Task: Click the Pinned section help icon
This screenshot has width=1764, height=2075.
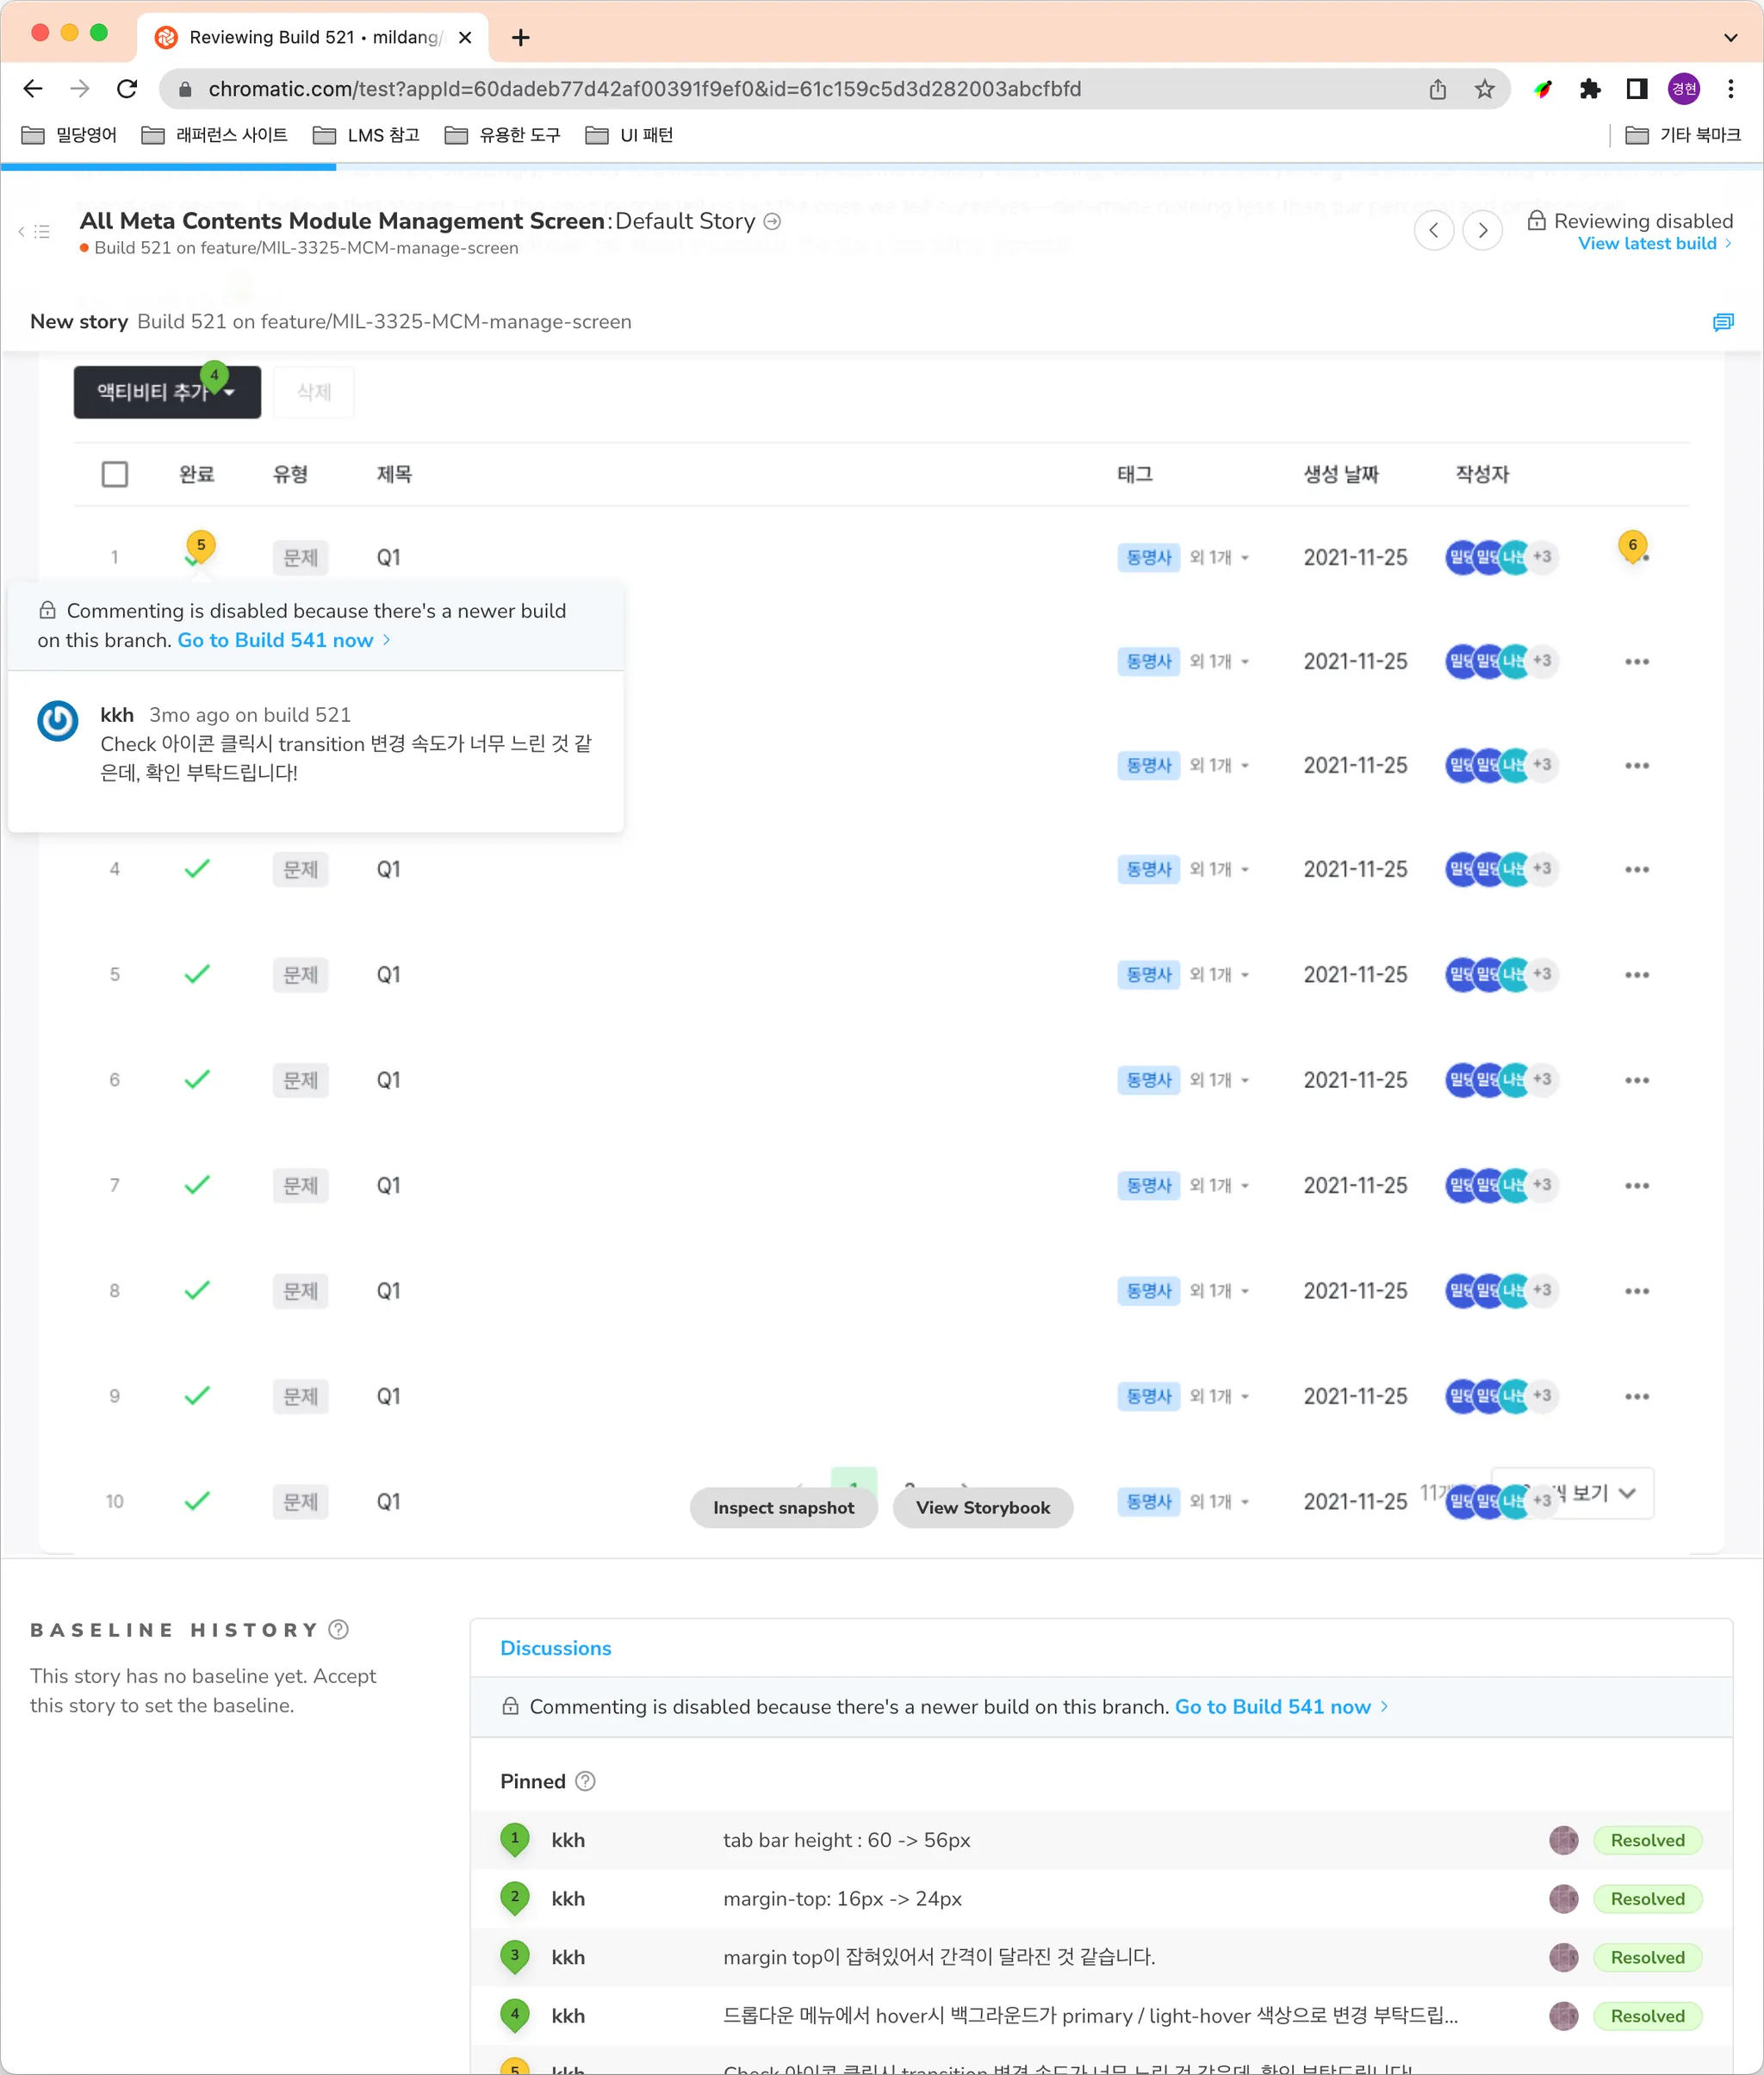Action: 586,1781
